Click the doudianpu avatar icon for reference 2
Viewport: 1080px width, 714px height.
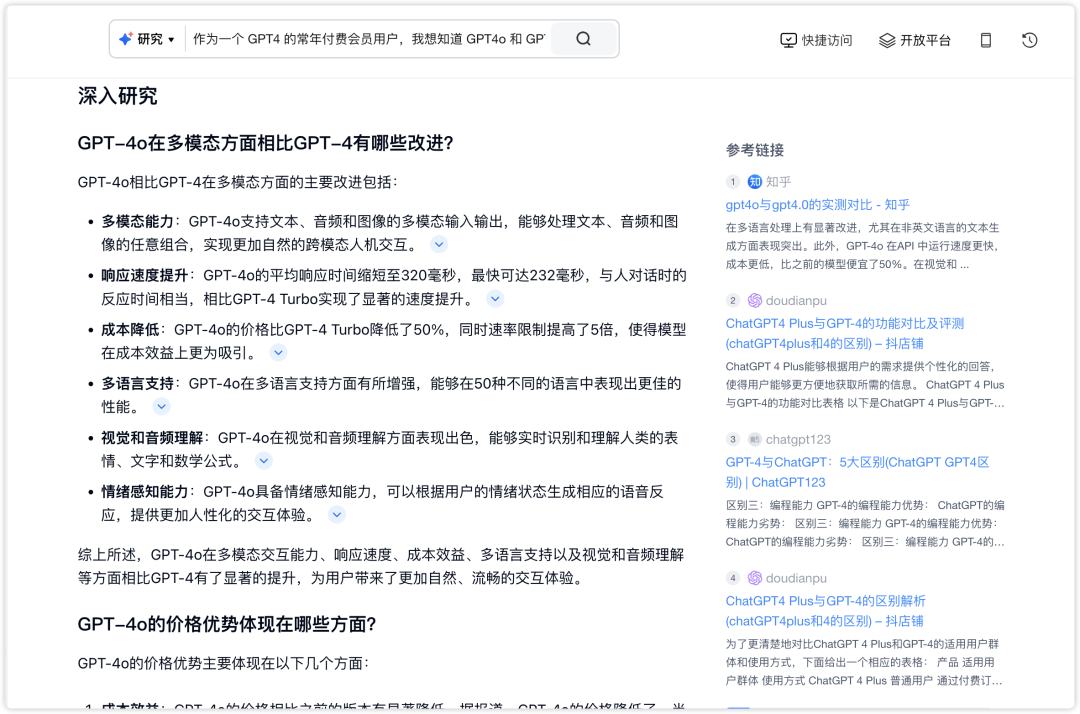pyautogui.click(x=755, y=299)
